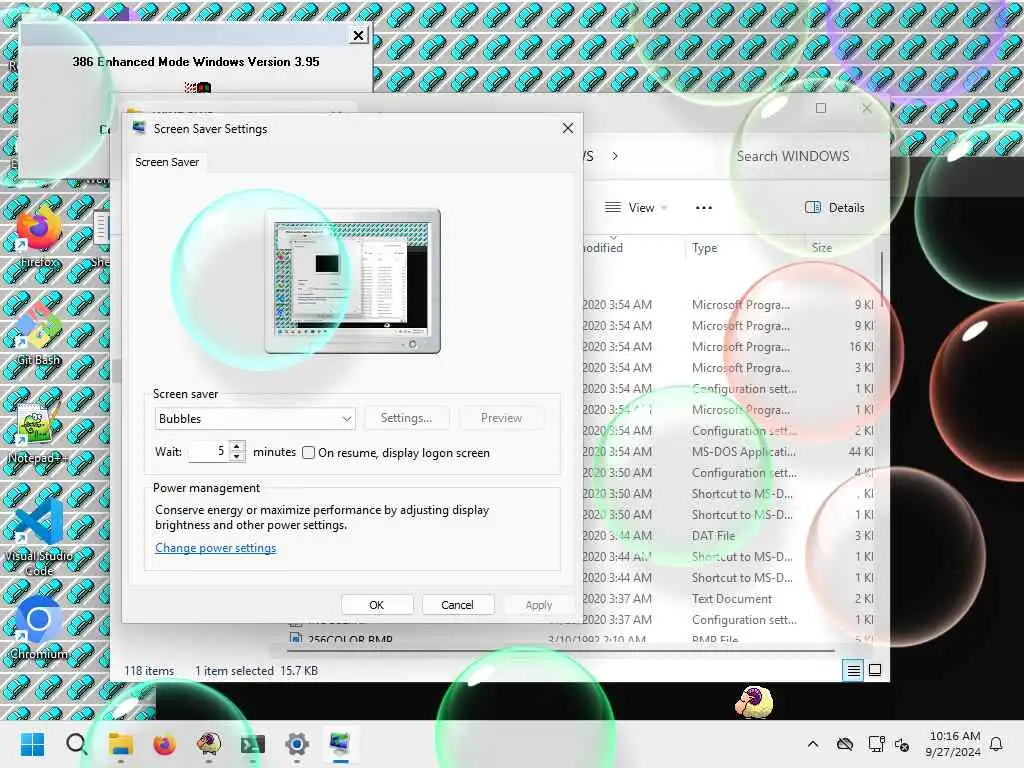
Task: Select the Screen Saver tab
Action: click(x=167, y=162)
